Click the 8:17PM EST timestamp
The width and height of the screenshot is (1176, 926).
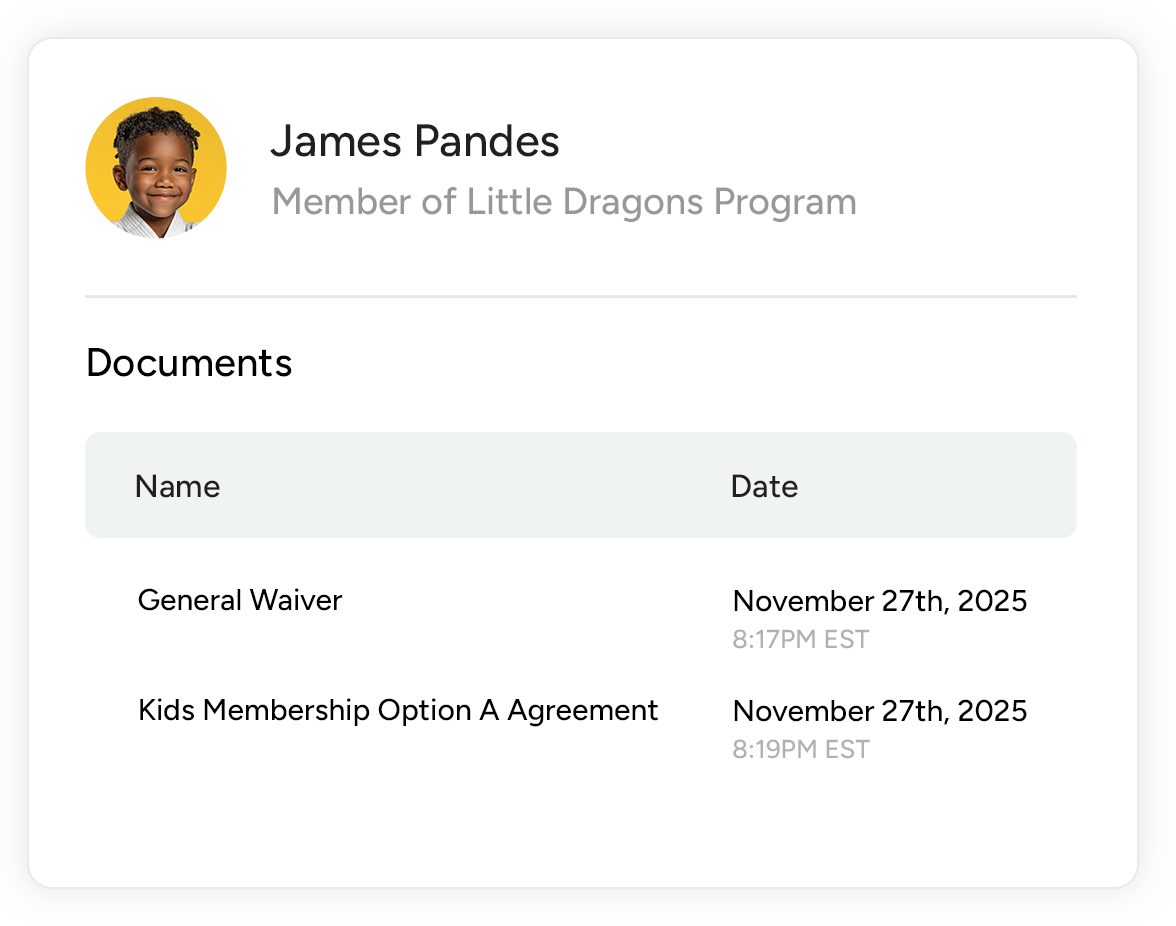tap(800, 639)
